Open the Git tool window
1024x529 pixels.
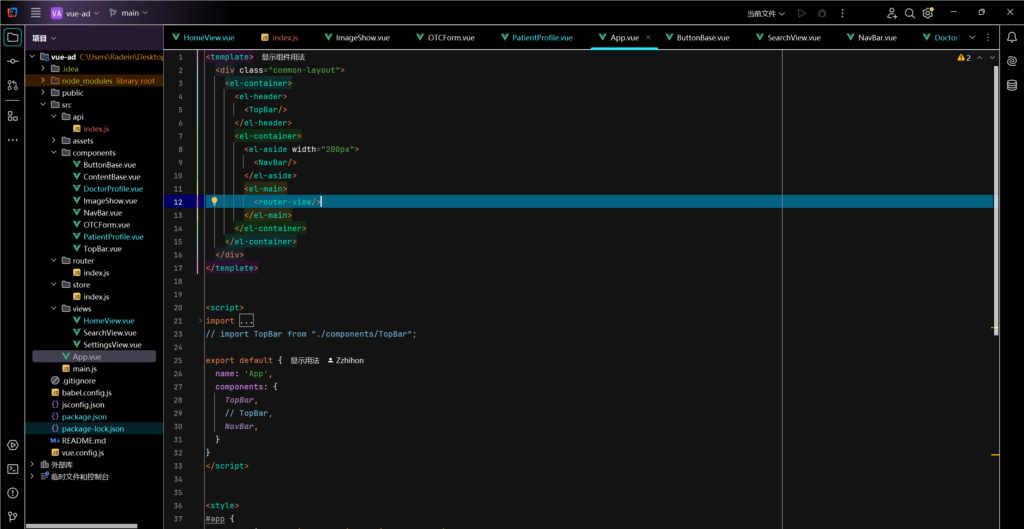point(12,516)
